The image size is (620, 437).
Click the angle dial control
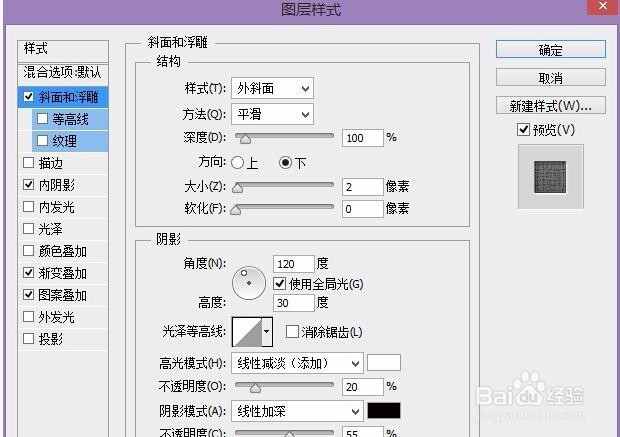[249, 283]
